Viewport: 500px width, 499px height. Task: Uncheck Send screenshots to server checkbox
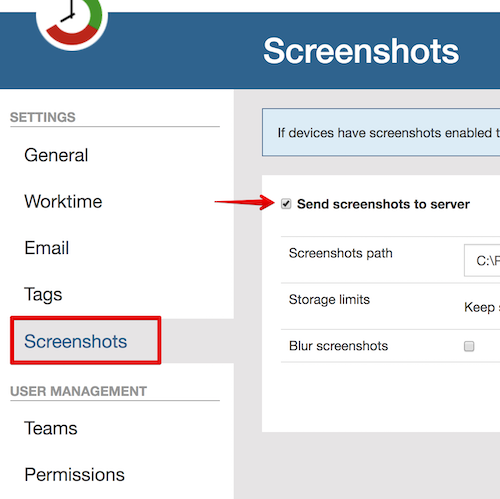(286, 204)
